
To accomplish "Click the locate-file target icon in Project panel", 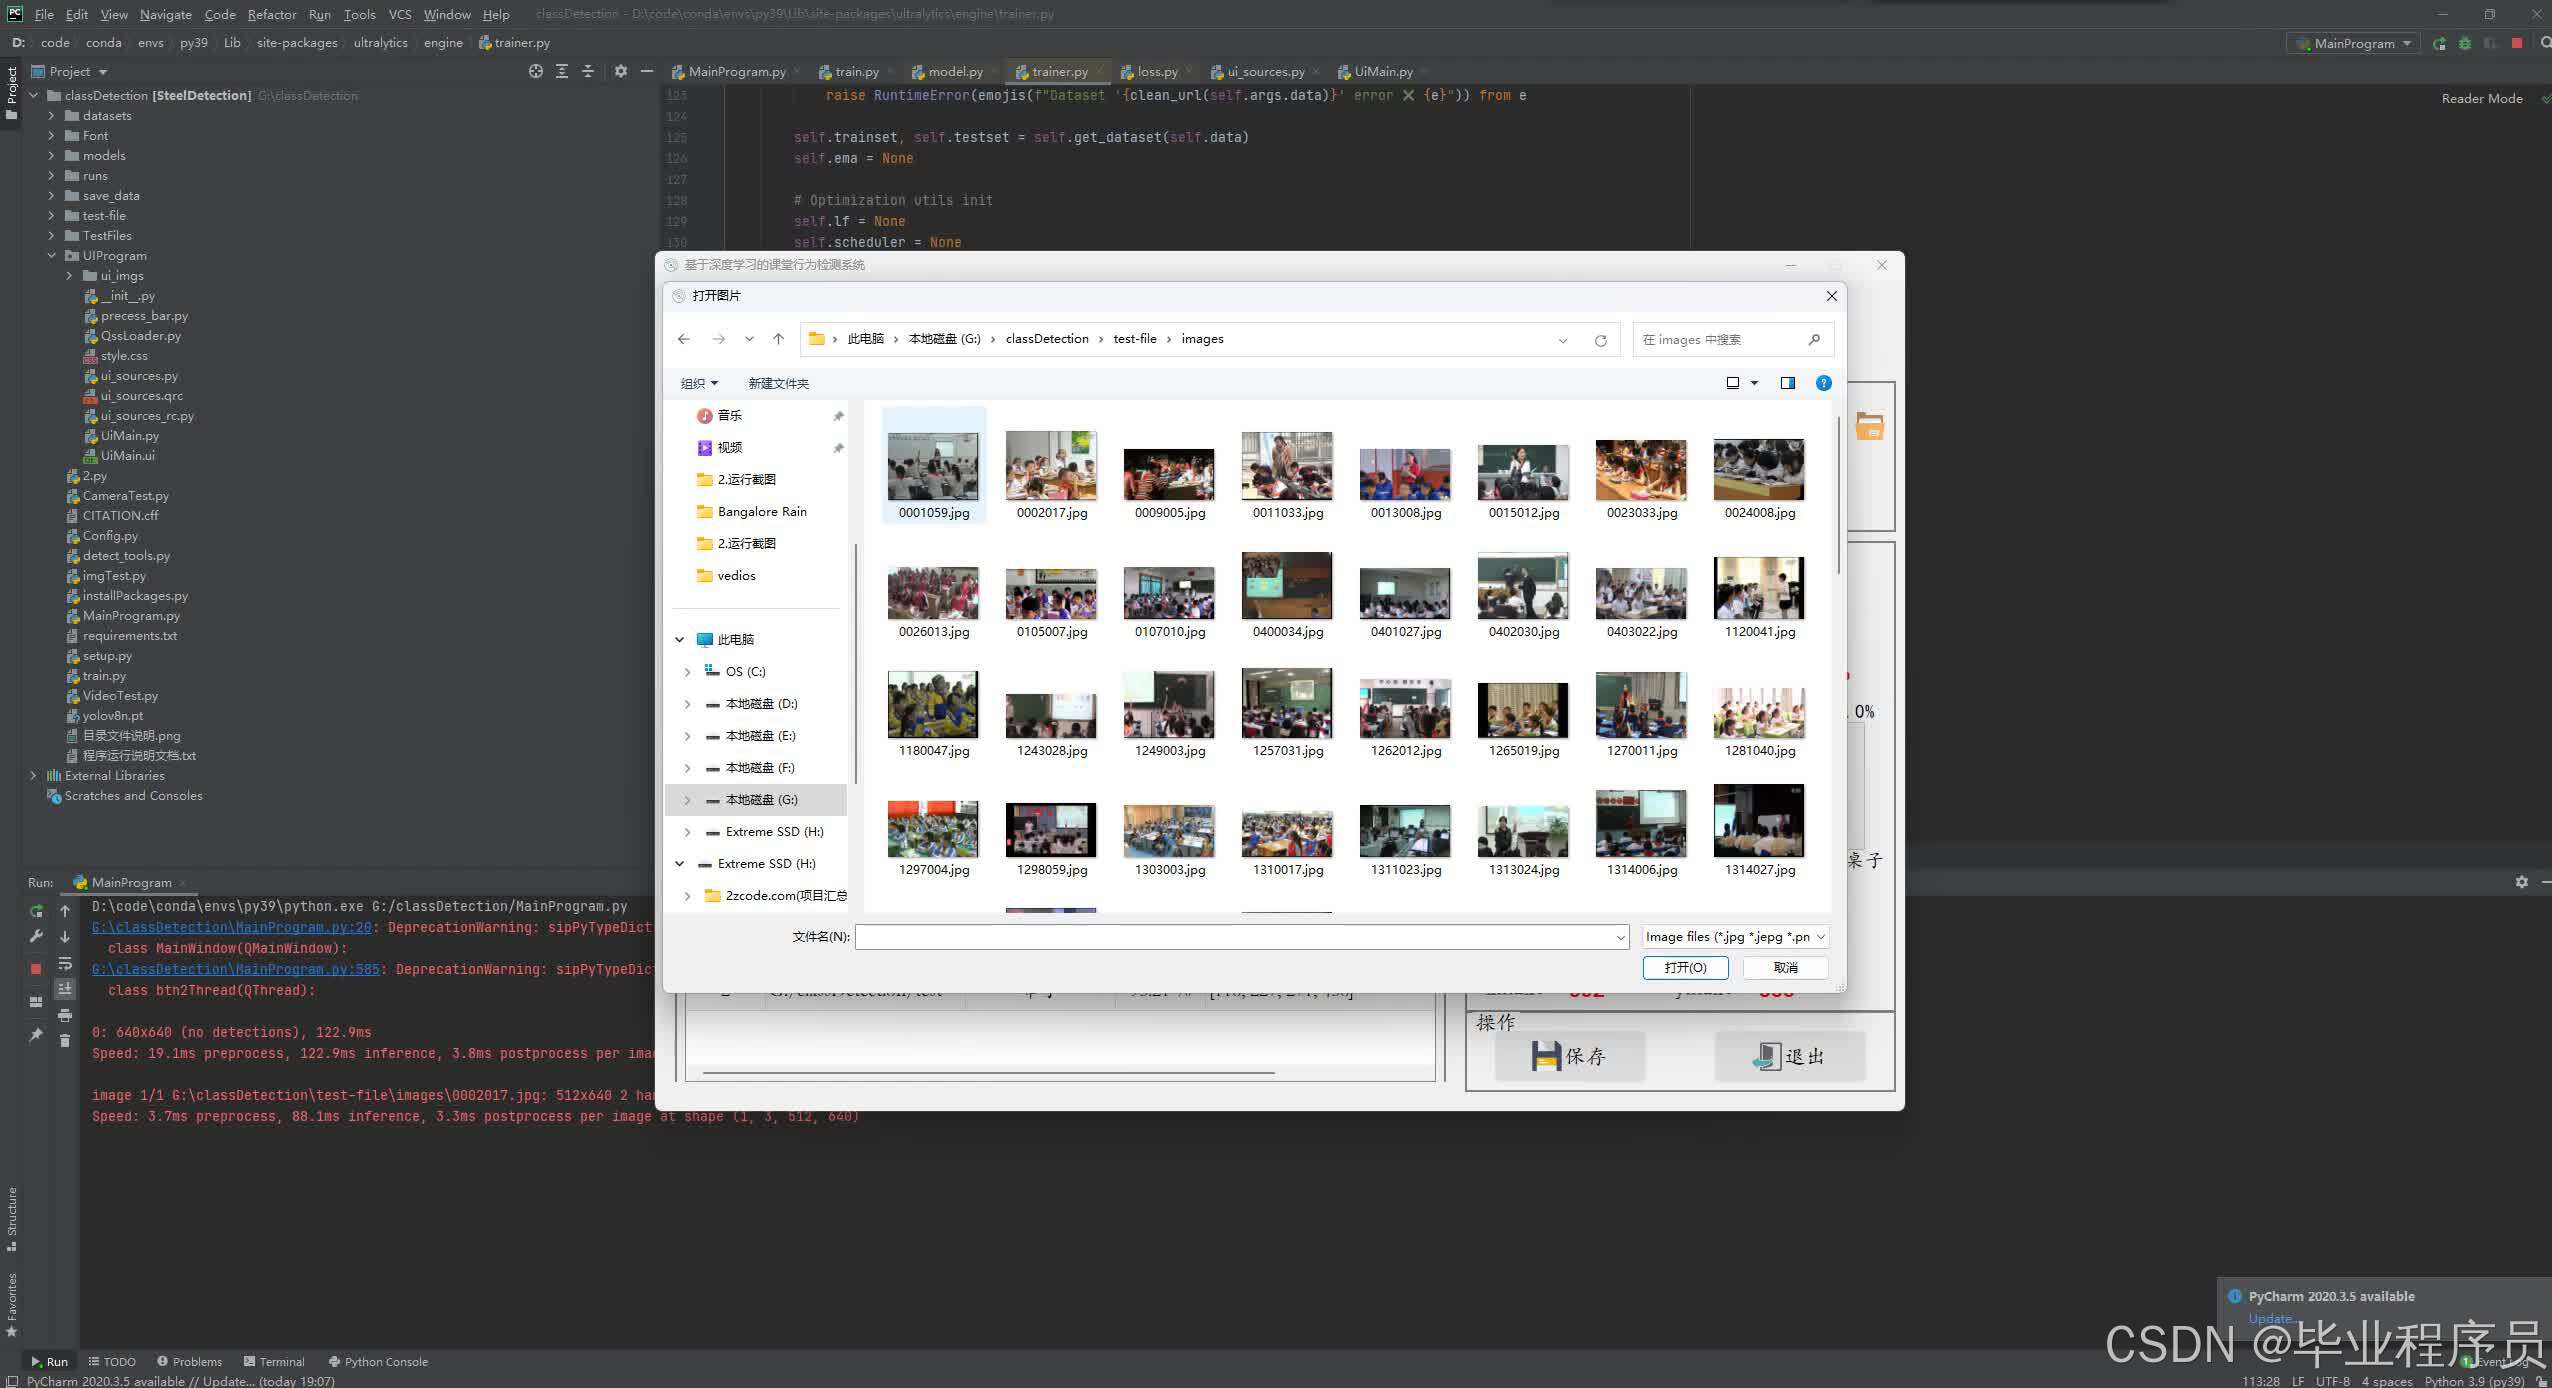I will coord(536,71).
